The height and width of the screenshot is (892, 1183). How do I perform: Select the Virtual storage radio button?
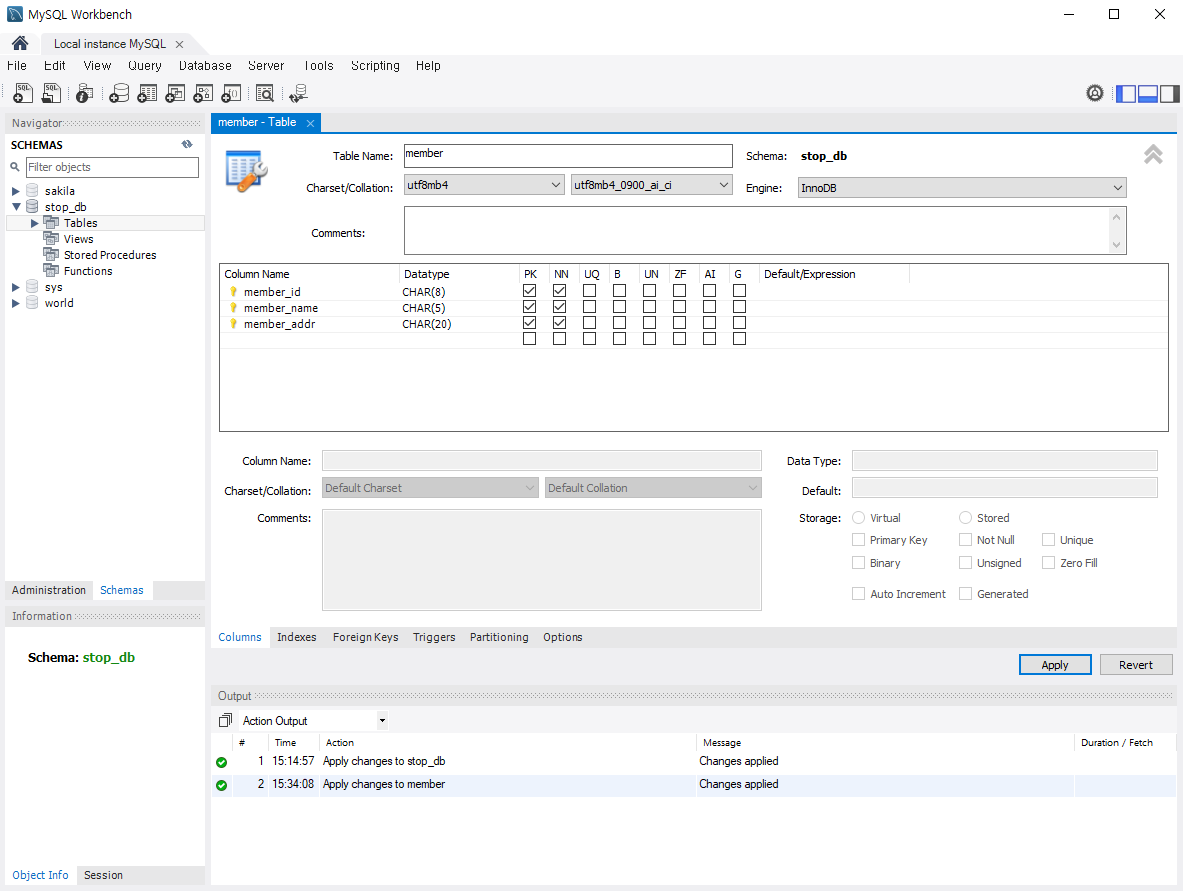pyautogui.click(x=859, y=518)
